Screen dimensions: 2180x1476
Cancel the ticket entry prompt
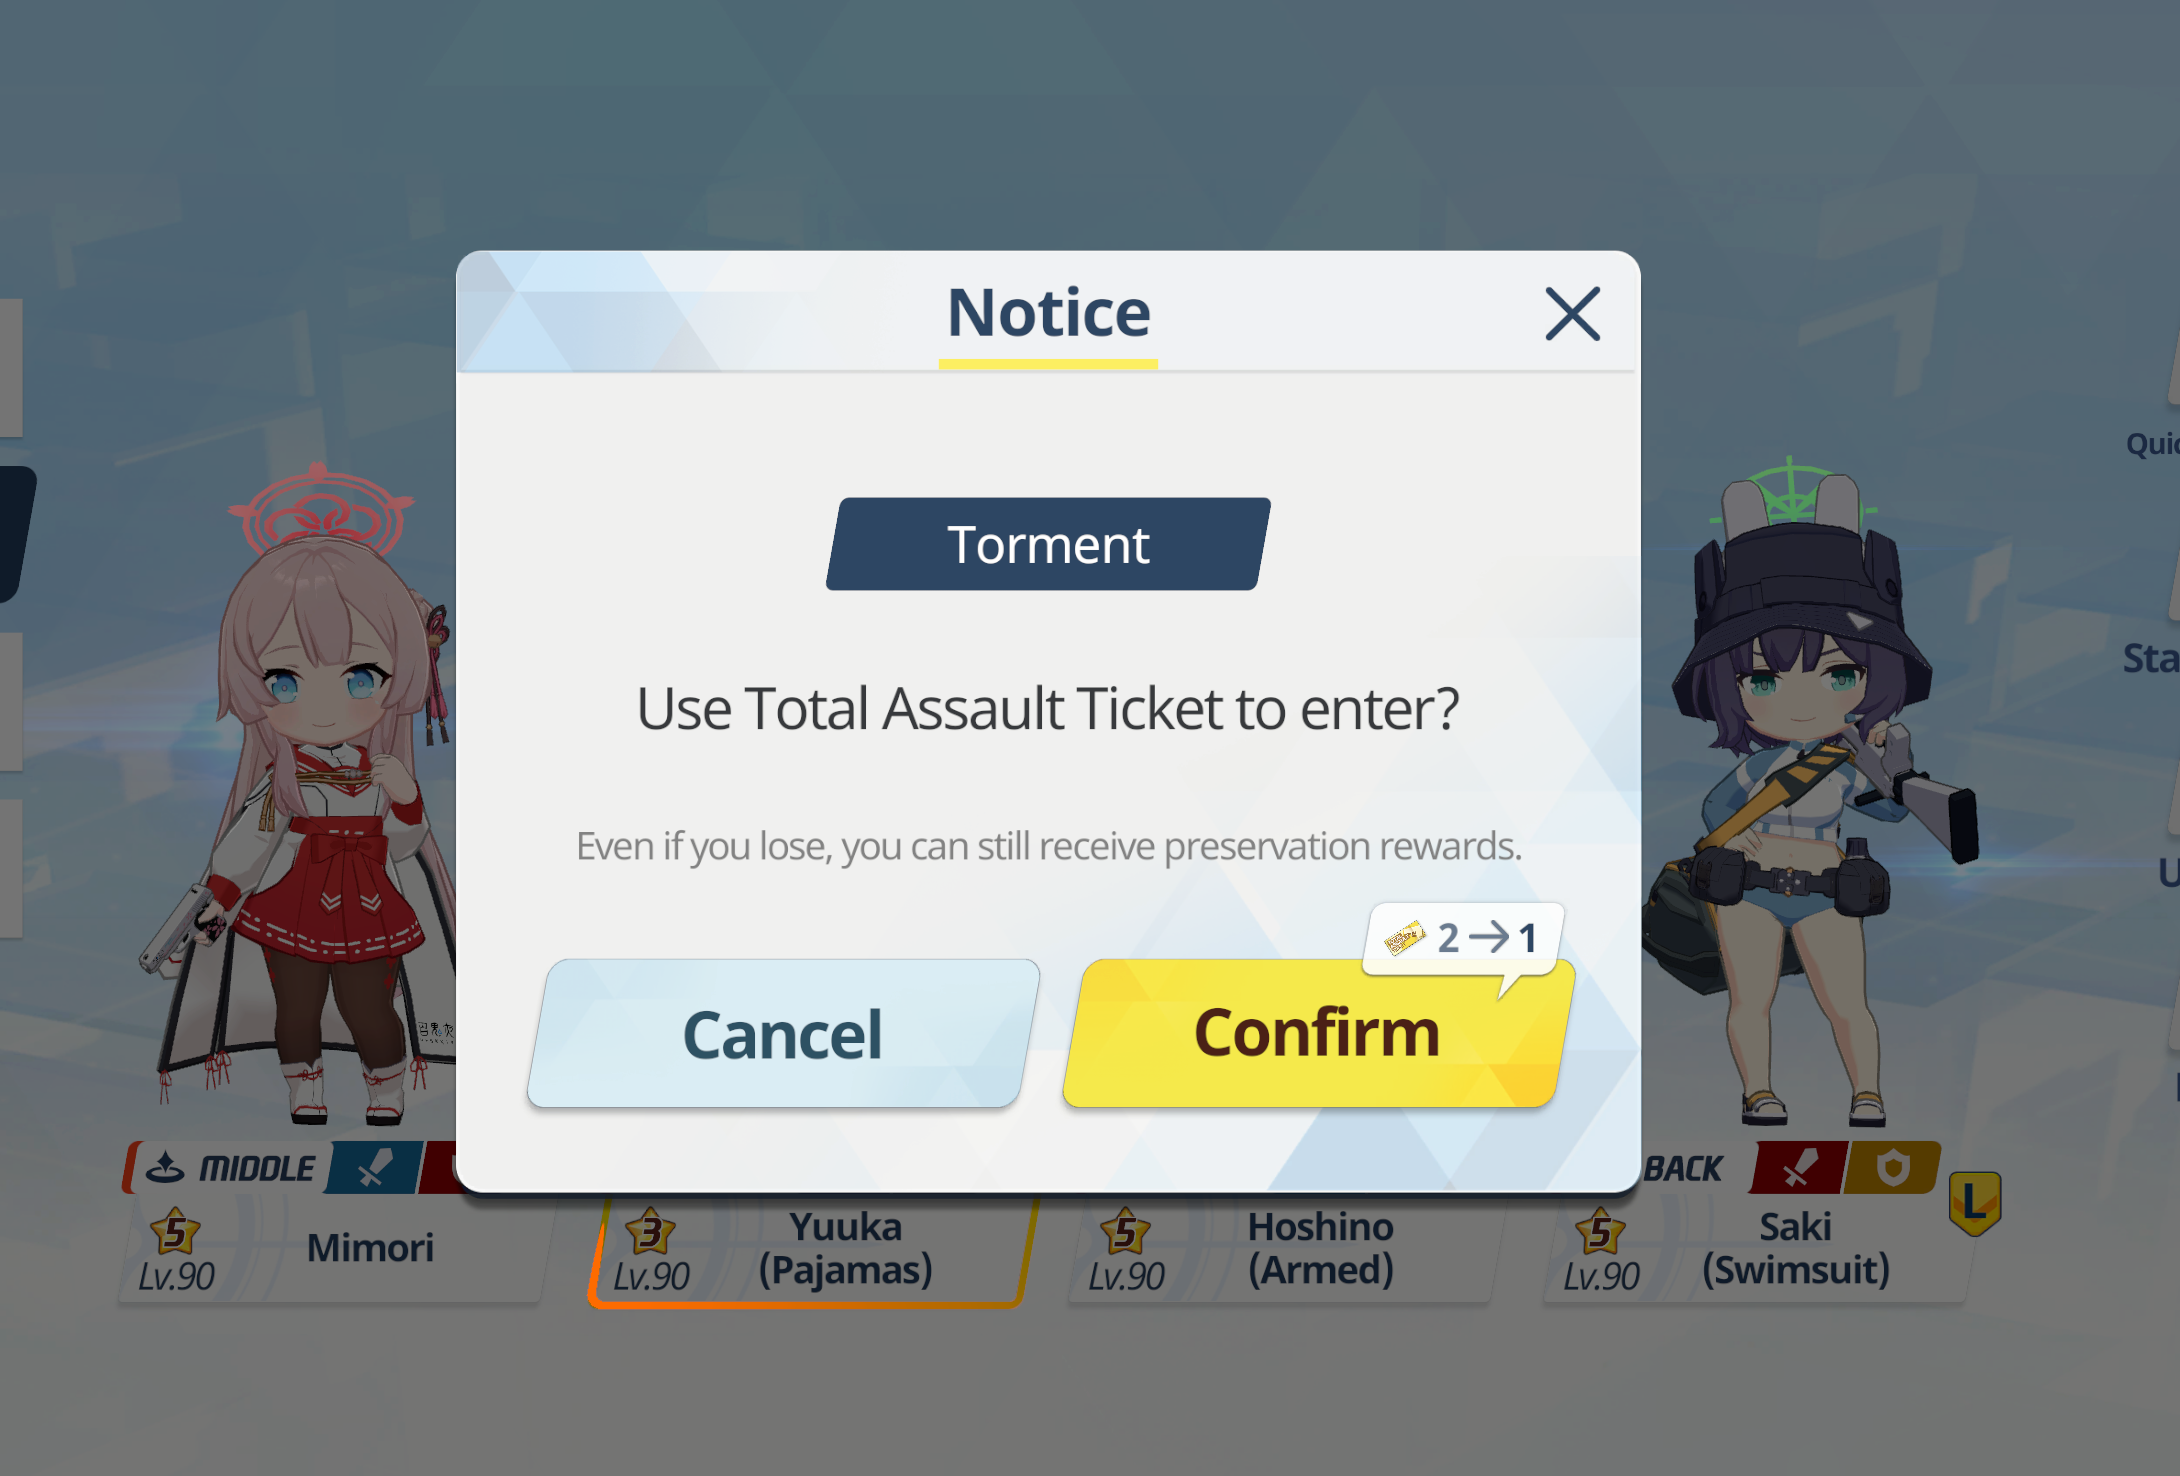coord(783,1033)
